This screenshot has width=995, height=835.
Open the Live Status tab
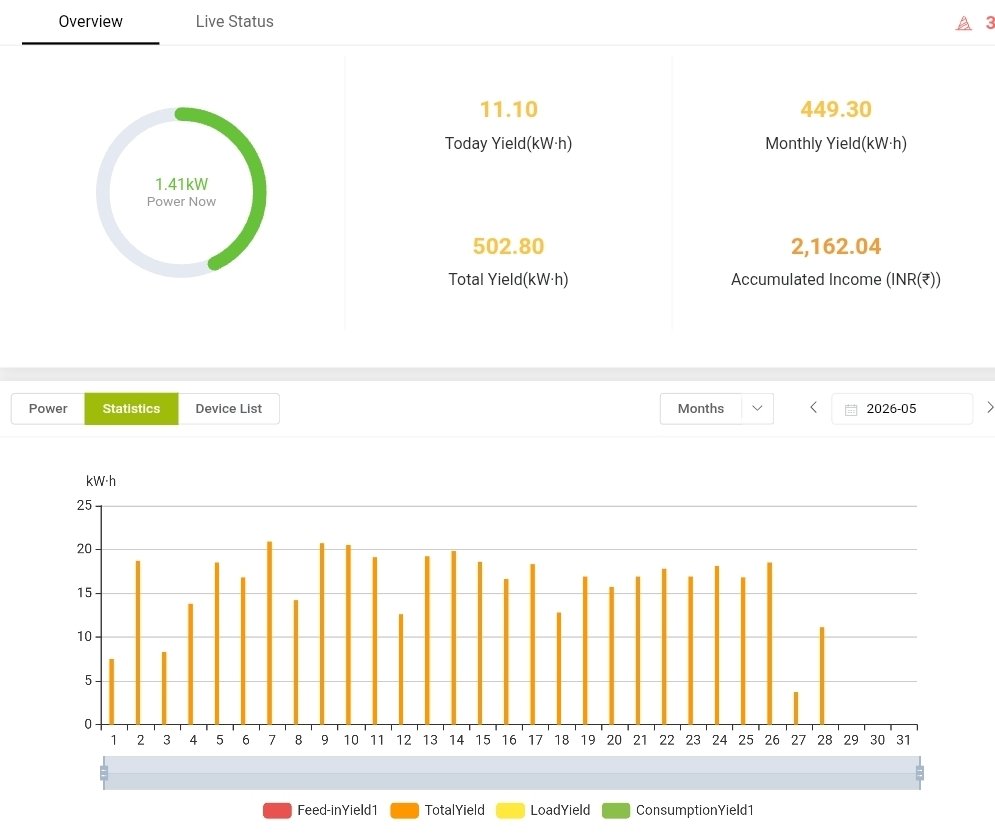[234, 22]
